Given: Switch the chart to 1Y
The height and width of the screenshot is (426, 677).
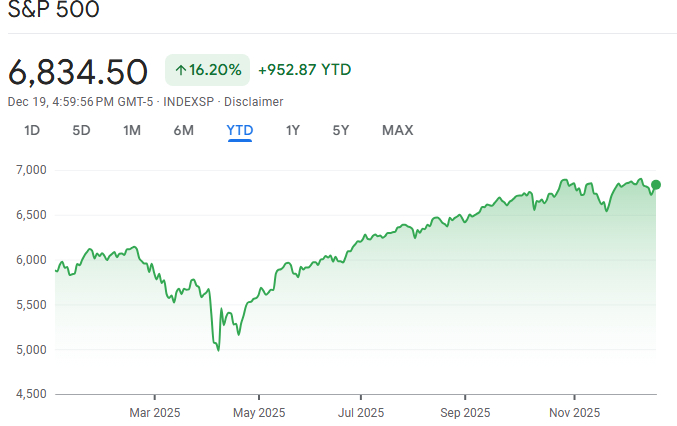Looking at the screenshot, I should tap(293, 130).
